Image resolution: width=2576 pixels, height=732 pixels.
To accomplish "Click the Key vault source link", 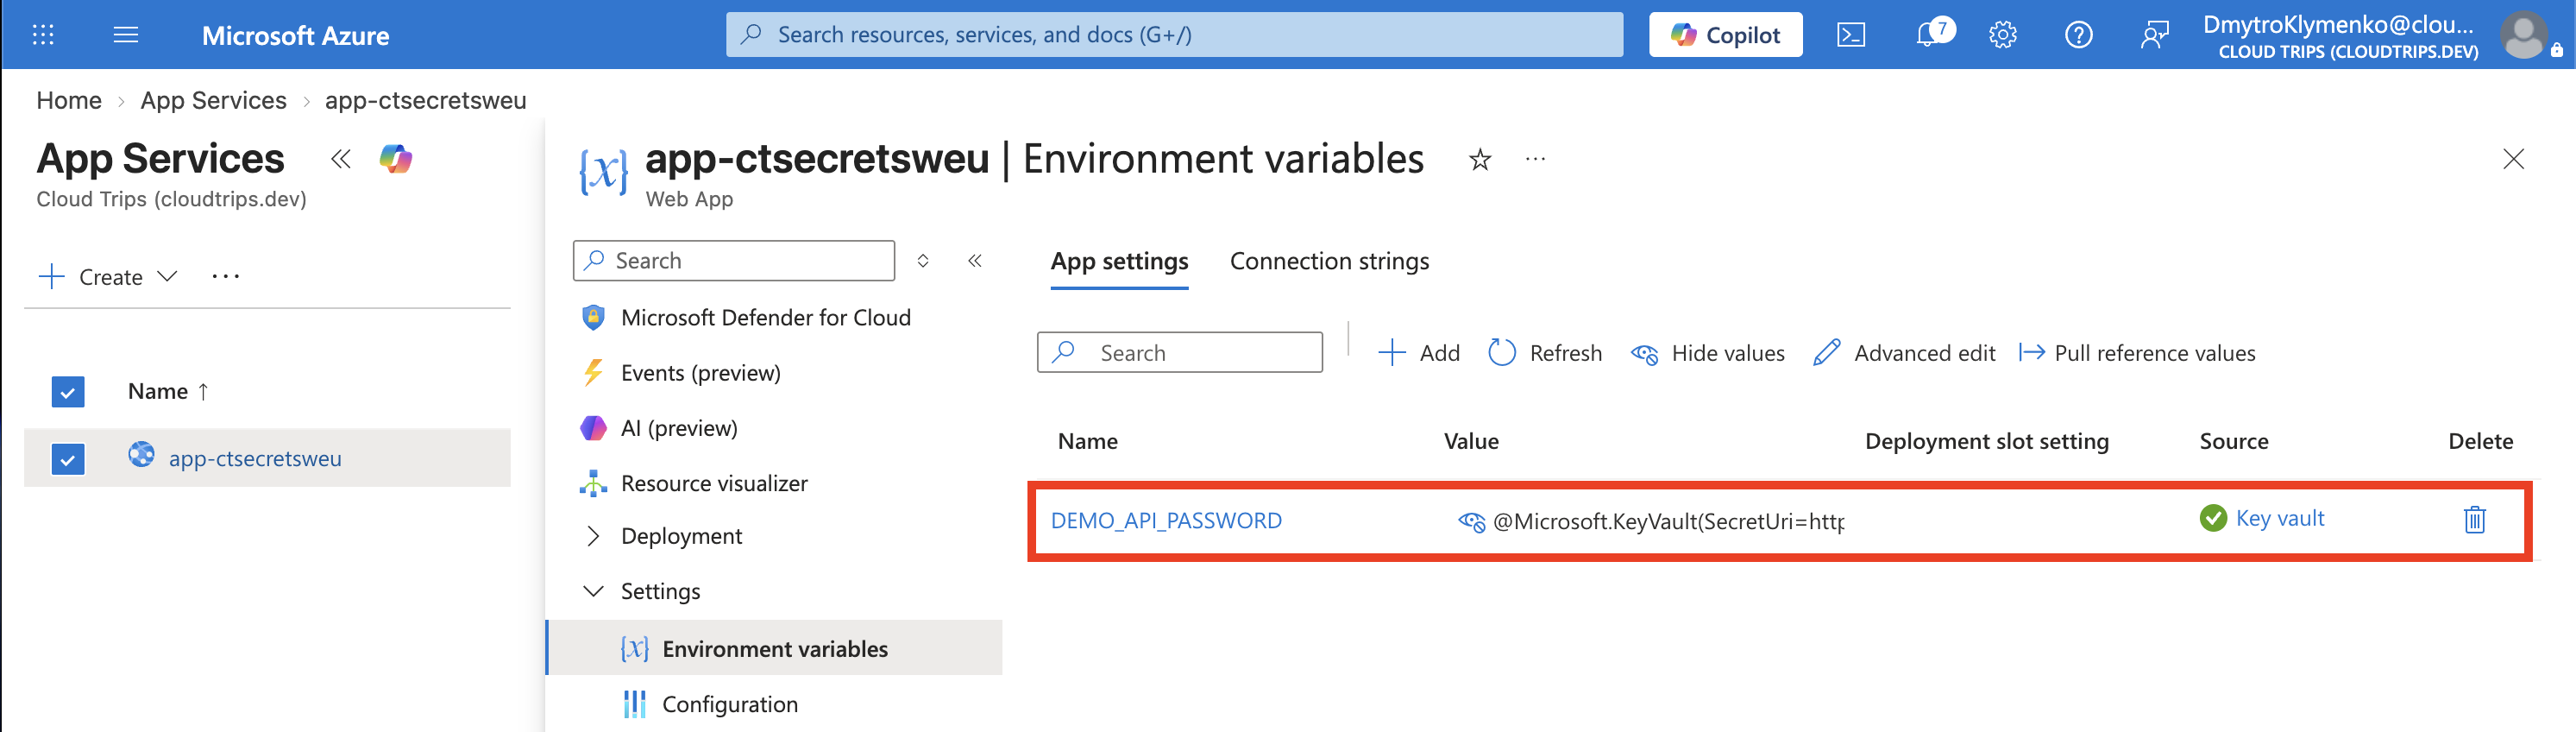I will click(x=2280, y=518).
